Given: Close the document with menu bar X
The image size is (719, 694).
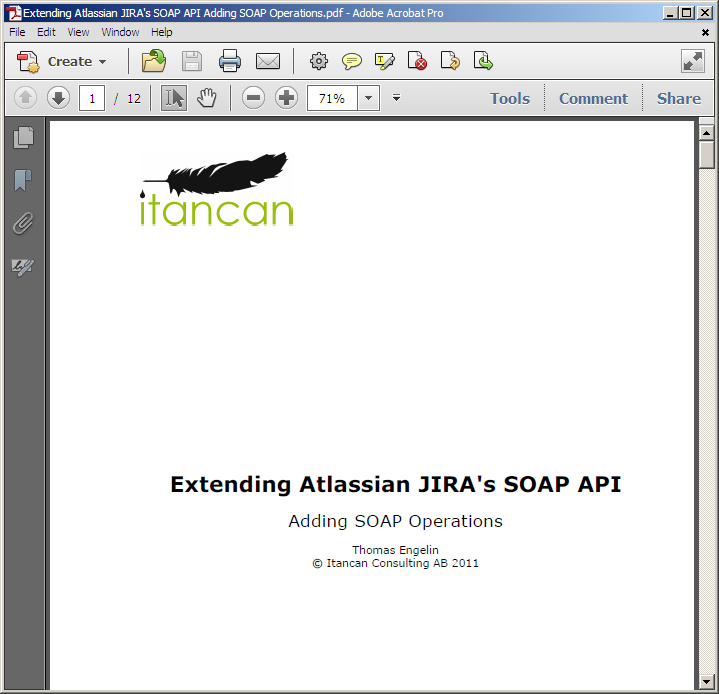Looking at the screenshot, I should [705, 33].
